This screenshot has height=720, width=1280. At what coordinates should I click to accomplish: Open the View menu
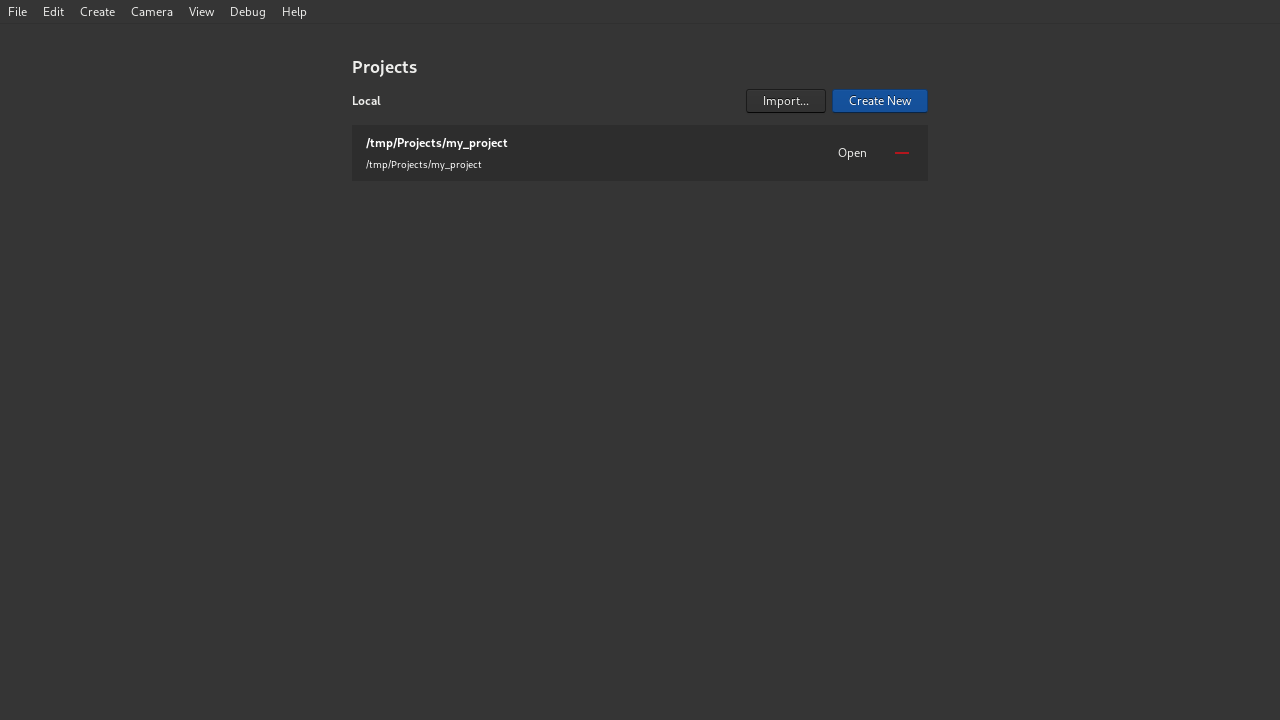tap(201, 12)
